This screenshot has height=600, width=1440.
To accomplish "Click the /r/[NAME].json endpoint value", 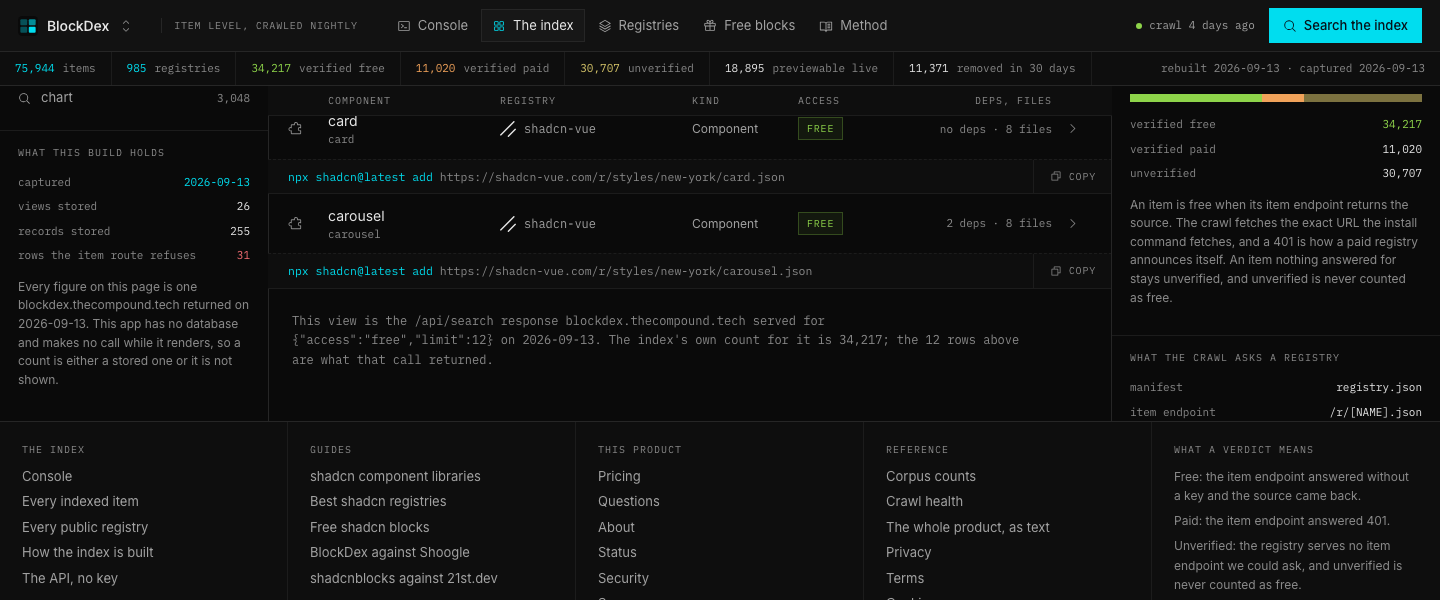I will tap(1375, 413).
